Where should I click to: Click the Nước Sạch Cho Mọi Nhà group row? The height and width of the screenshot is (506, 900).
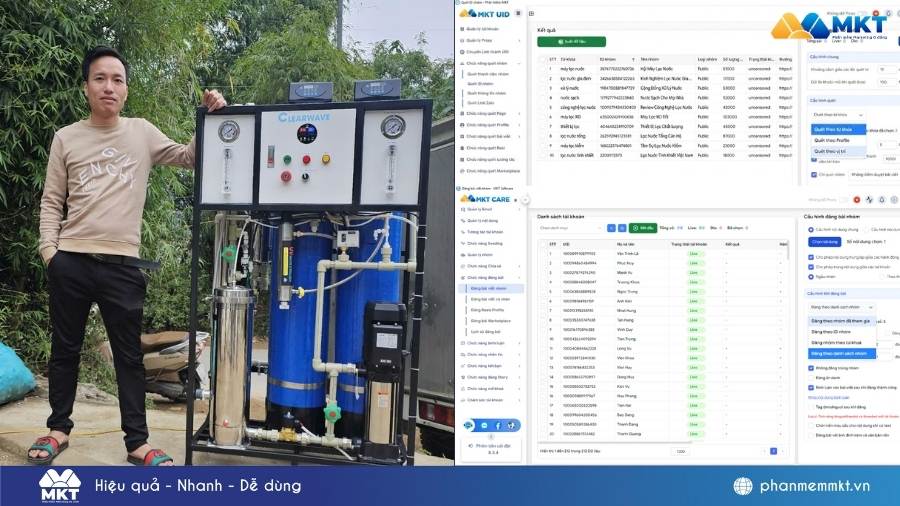pyautogui.click(x=666, y=98)
